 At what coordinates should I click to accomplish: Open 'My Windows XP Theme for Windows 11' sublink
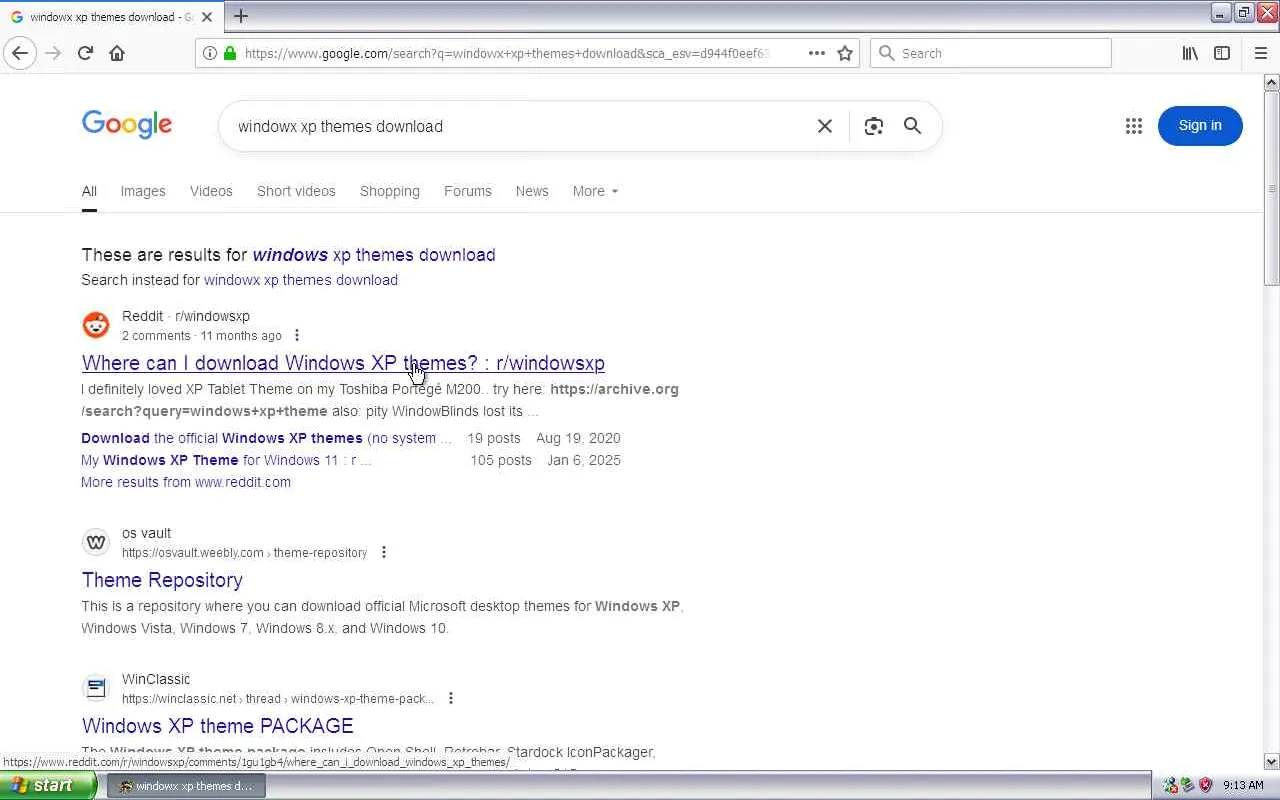coord(226,460)
